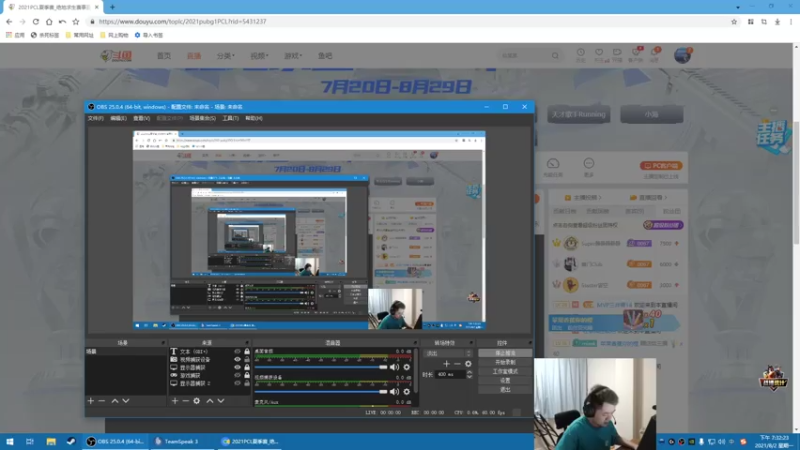800x450 pixels.
Task: Toggle visibility of the Text (GDI+) source
Action: [x=237, y=352]
